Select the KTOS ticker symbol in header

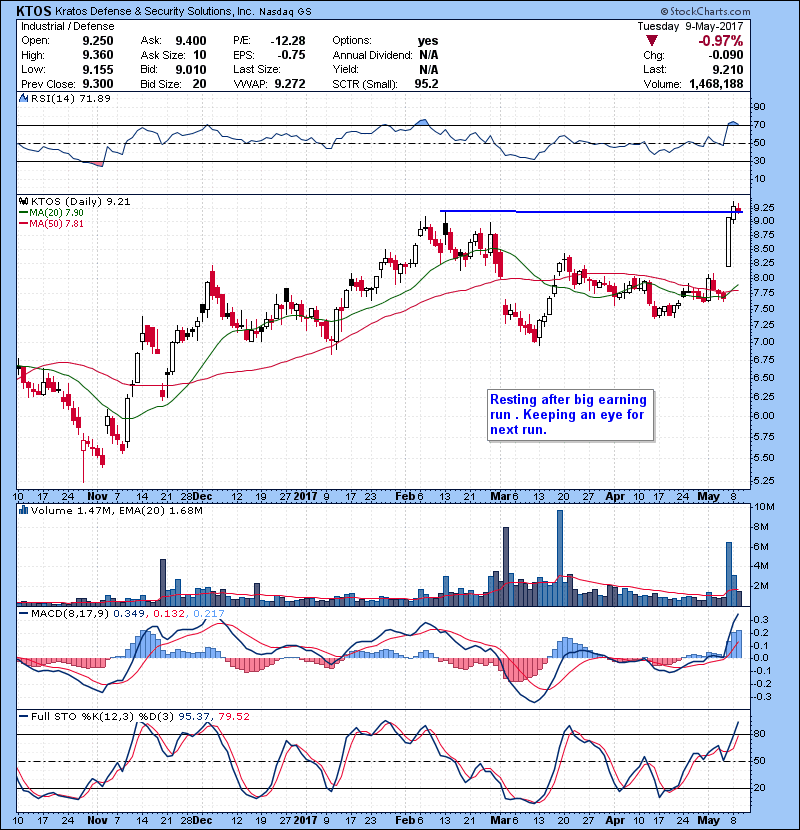tap(34, 11)
